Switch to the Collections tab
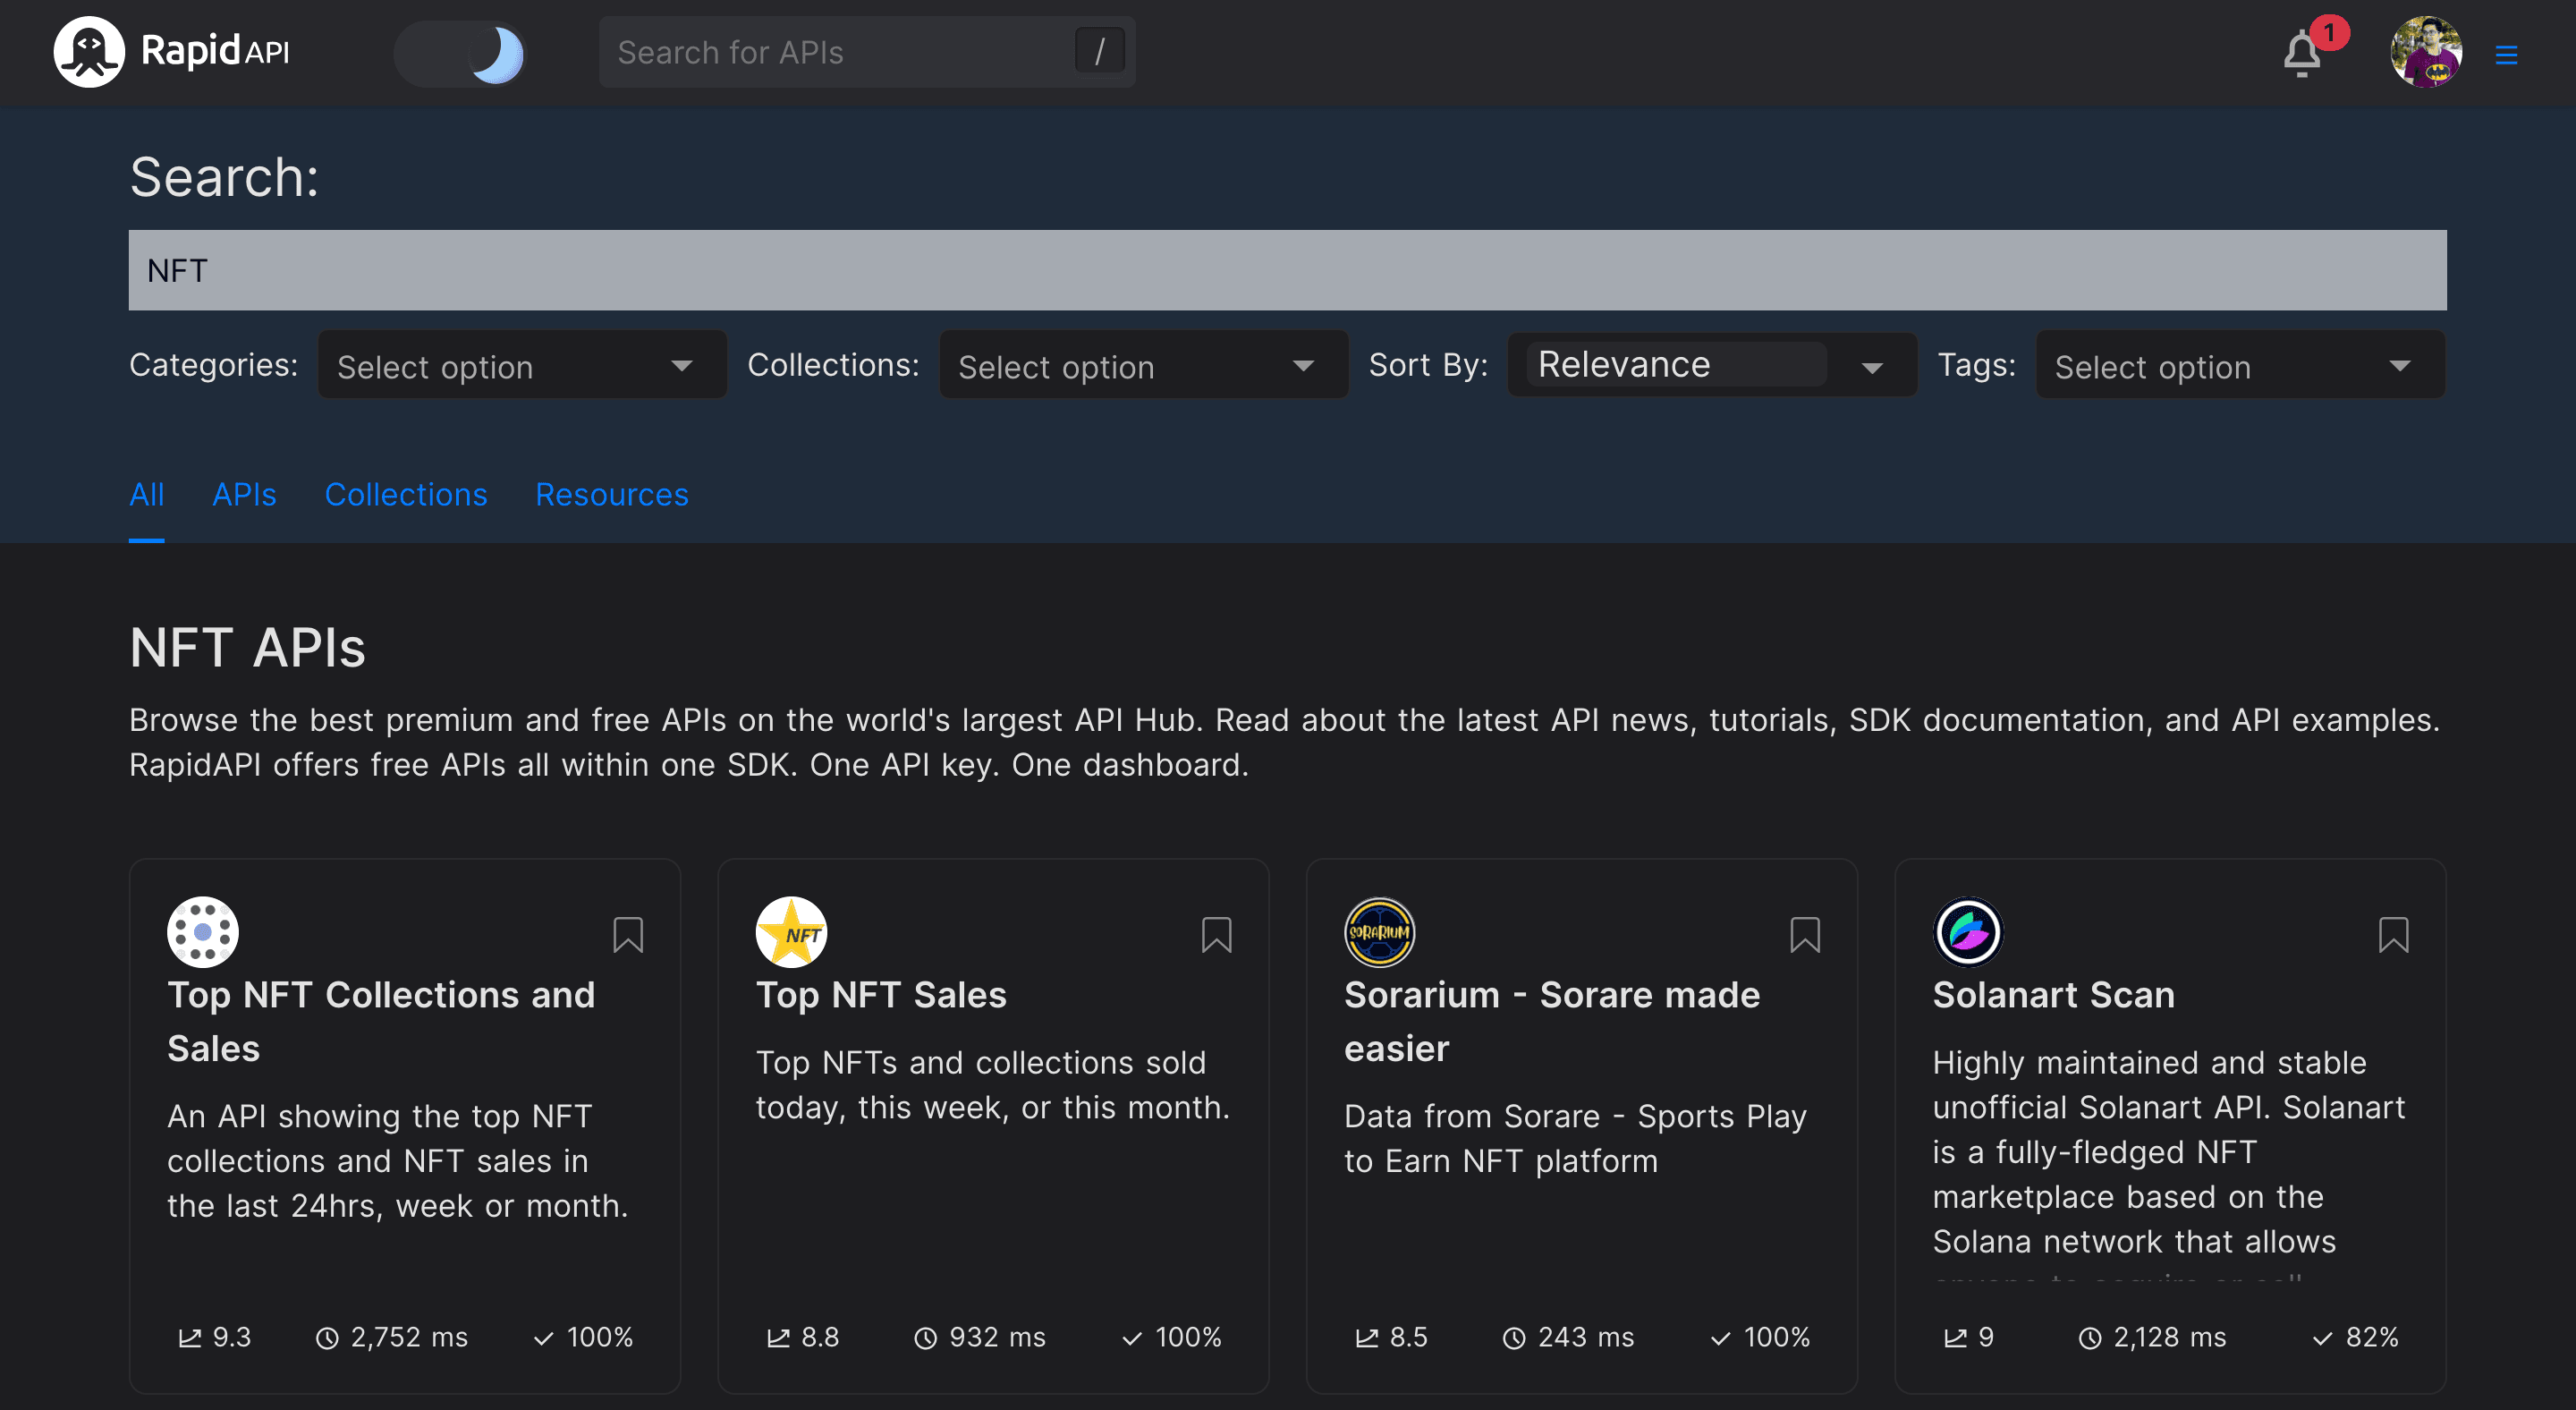Image resolution: width=2576 pixels, height=1410 pixels. [406, 494]
